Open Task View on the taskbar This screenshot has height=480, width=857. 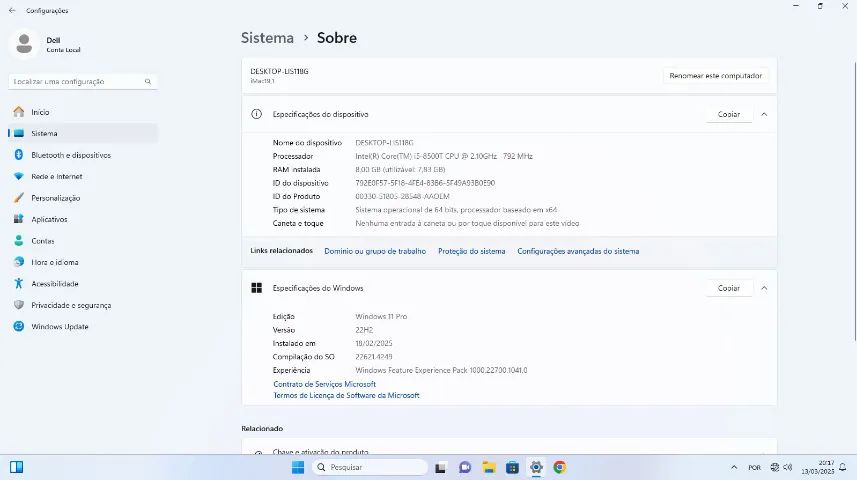coord(441,467)
